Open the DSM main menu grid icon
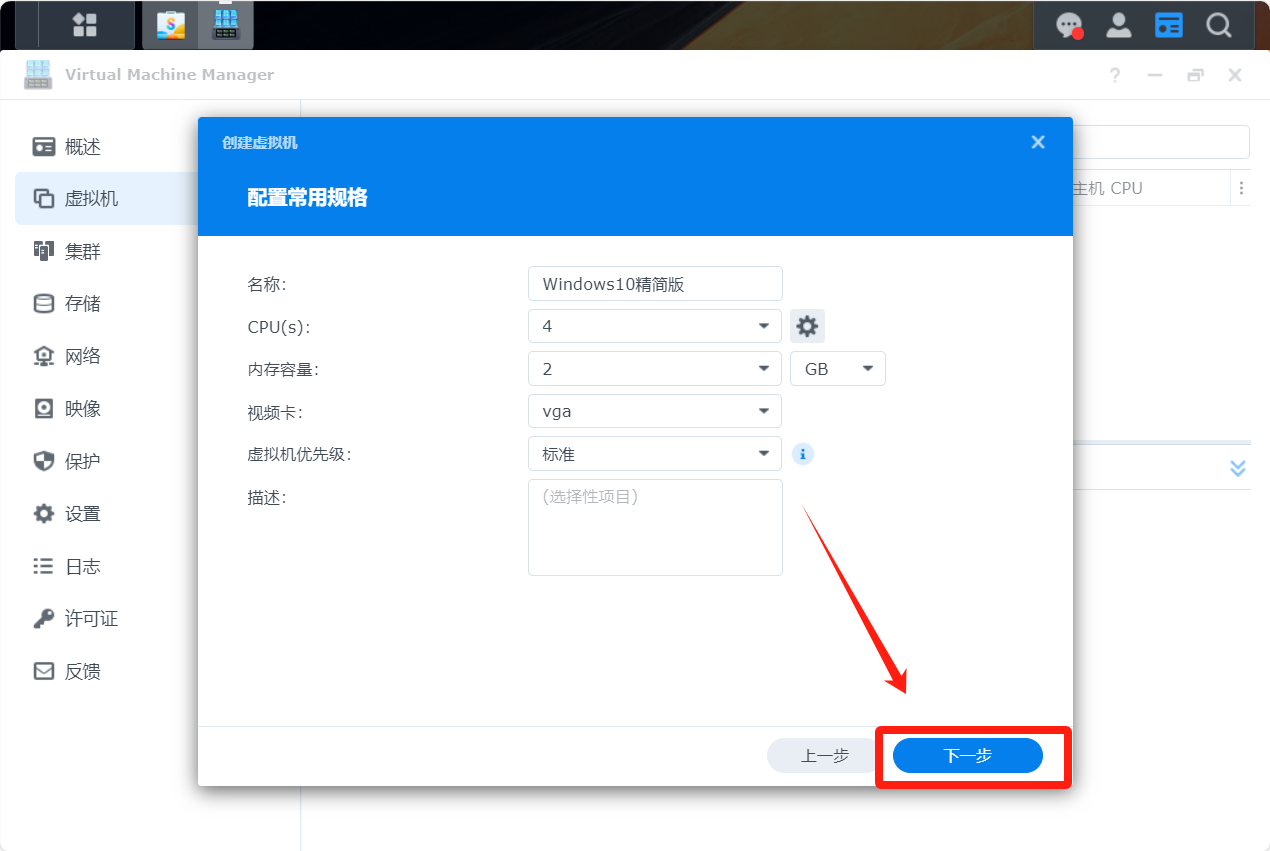Screen dimensions: 1270x851 [x=85, y=25]
